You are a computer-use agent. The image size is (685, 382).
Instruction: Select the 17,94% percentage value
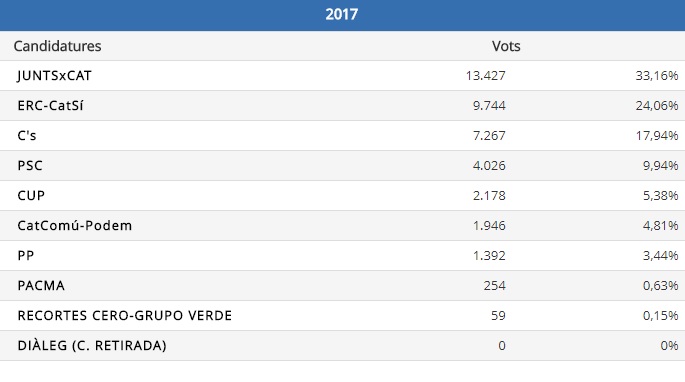[657, 135]
